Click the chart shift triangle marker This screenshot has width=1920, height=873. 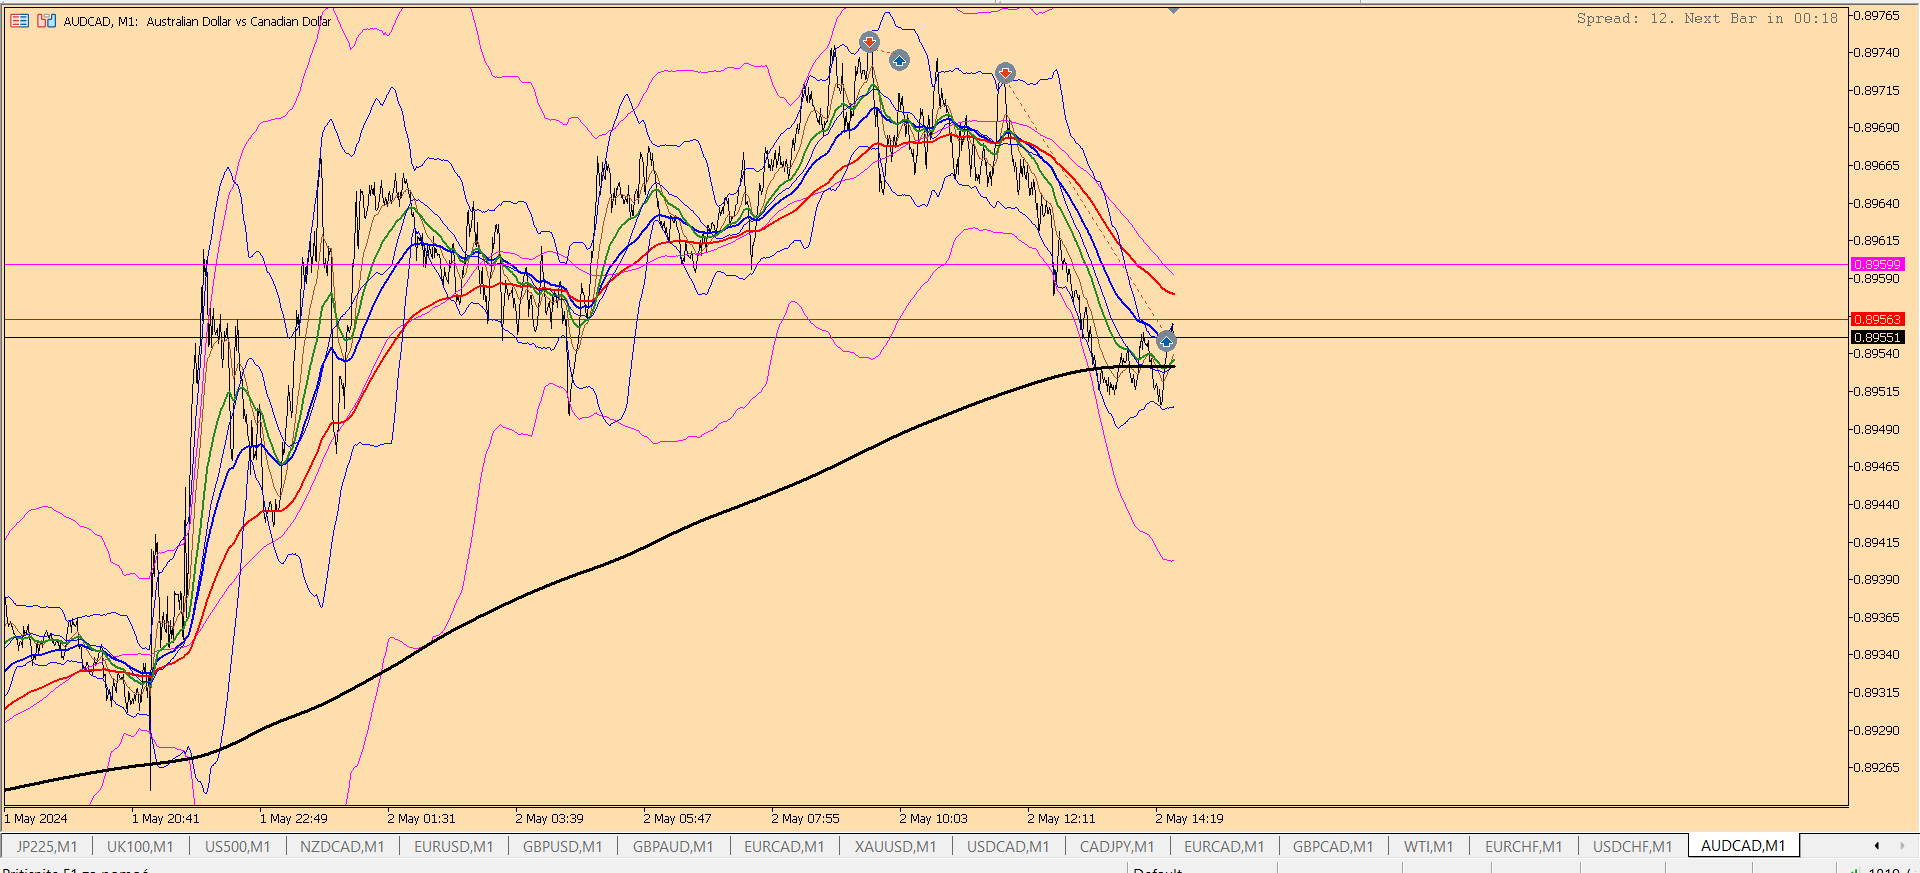pyautogui.click(x=1173, y=10)
